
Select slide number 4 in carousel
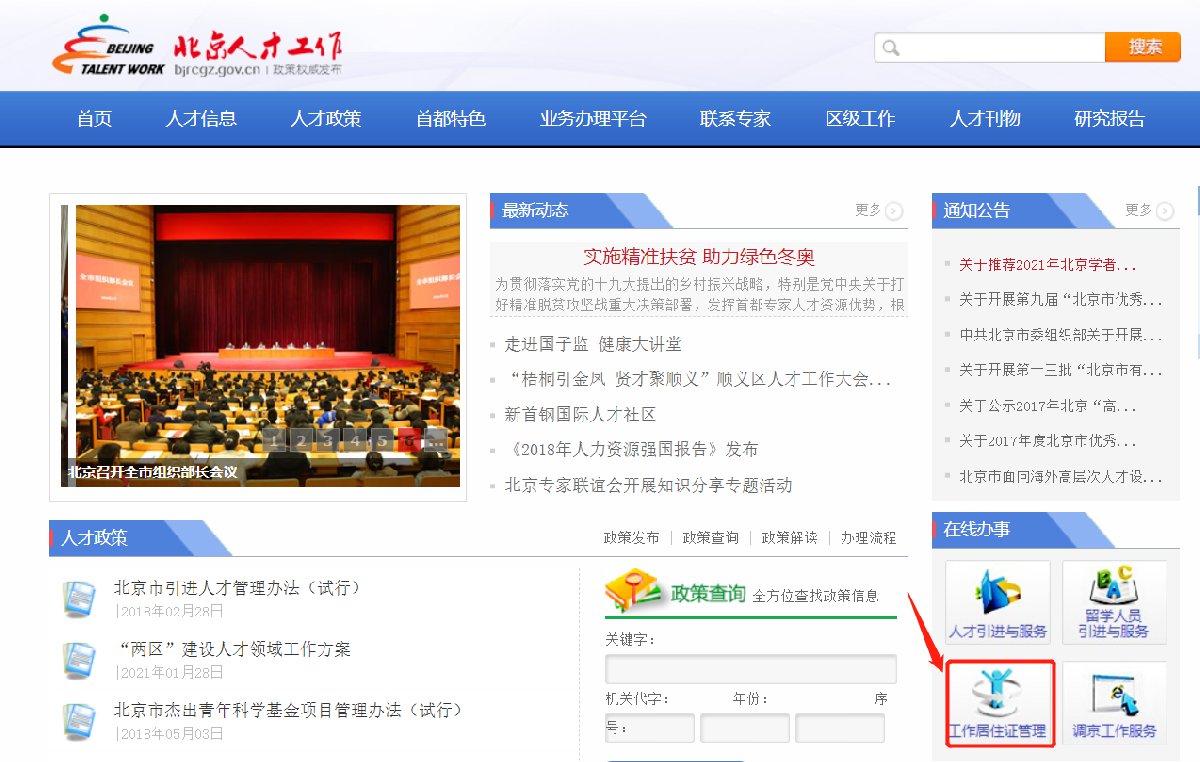point(355,439)
